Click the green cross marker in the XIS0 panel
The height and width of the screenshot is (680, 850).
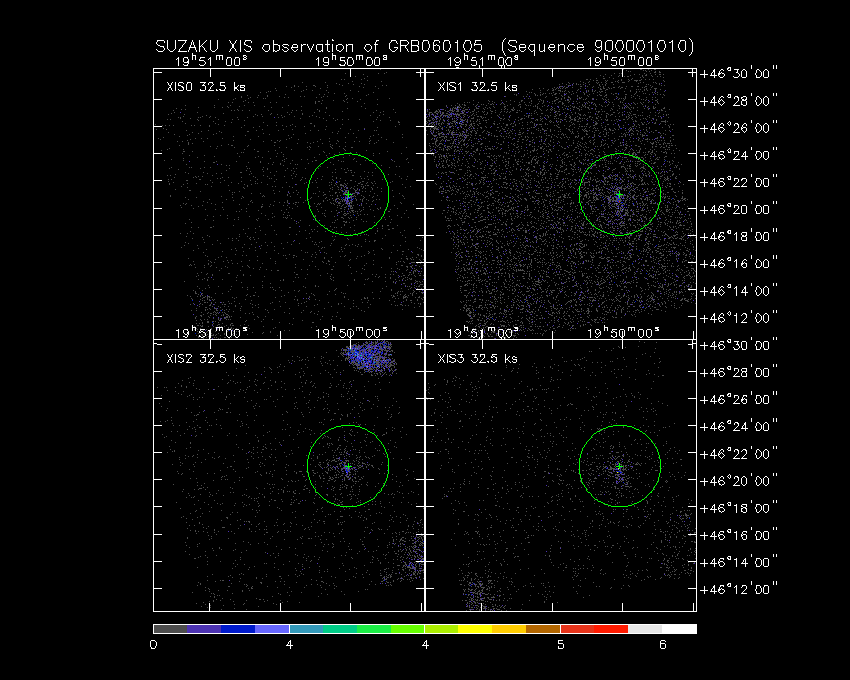348,194
